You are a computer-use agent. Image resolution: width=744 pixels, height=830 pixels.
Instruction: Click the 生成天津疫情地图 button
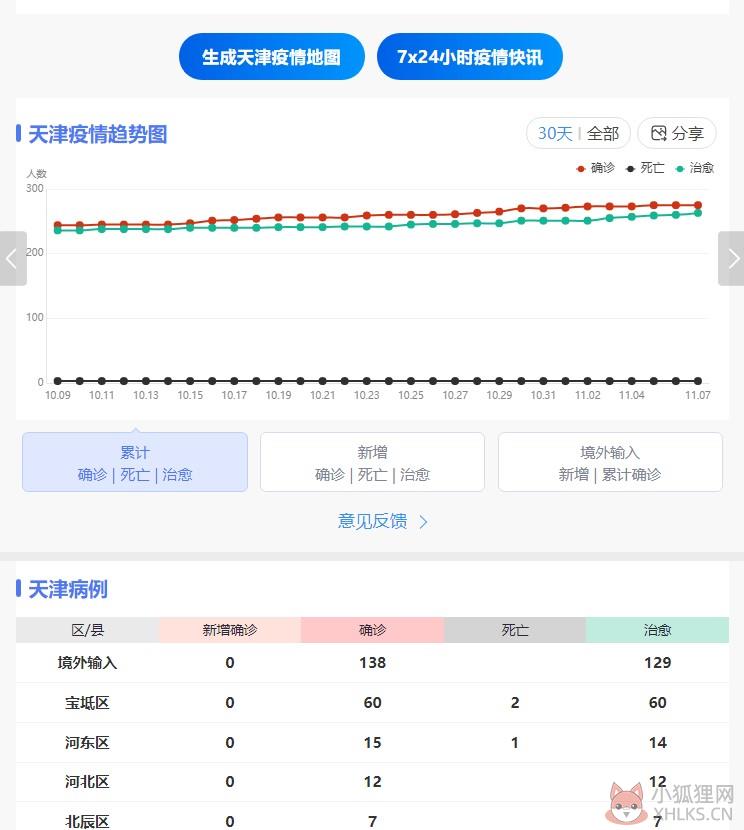(271, 57)
